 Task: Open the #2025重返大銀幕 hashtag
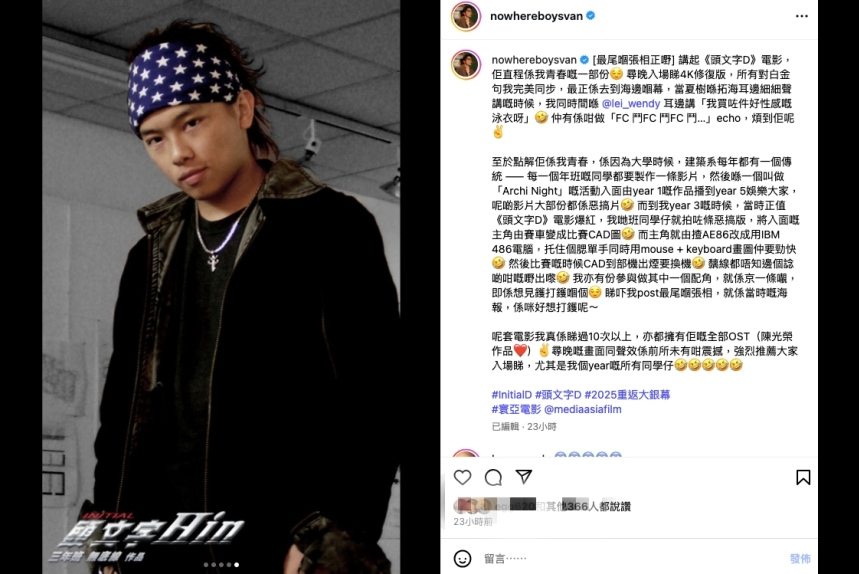click(x=627, y=394)
